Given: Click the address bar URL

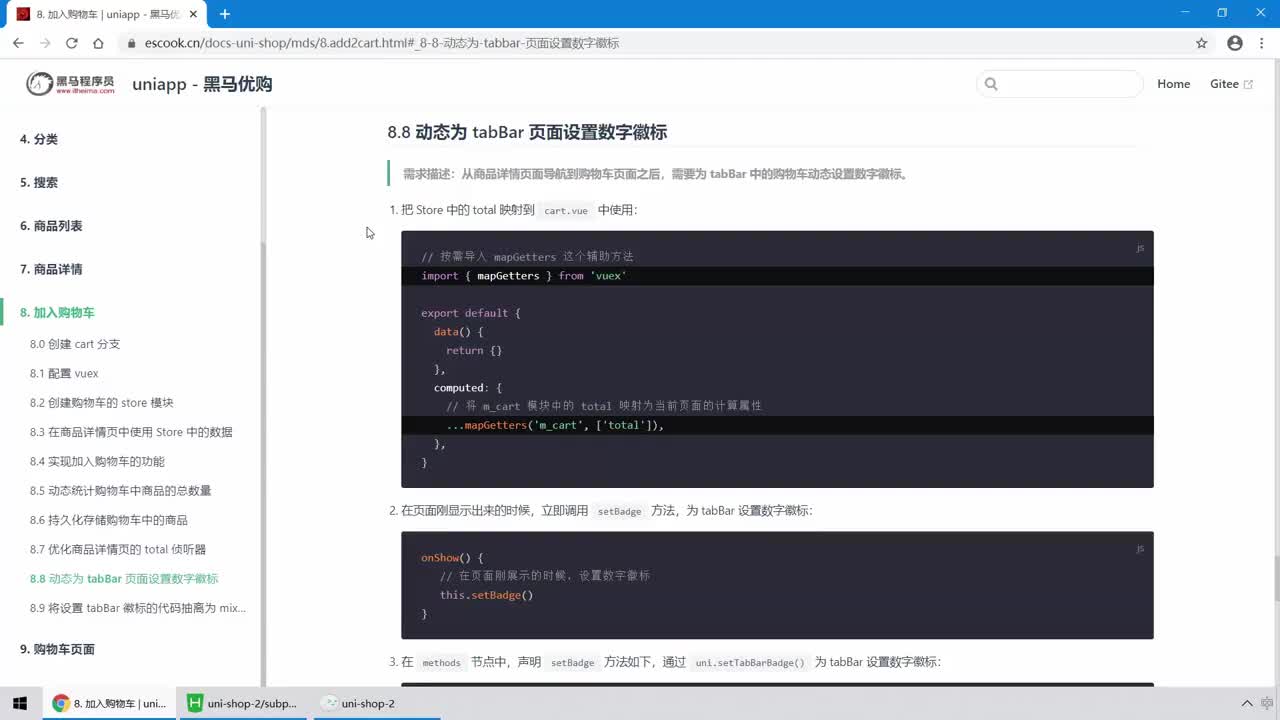Looking at the screenshot, I should 381,43.
